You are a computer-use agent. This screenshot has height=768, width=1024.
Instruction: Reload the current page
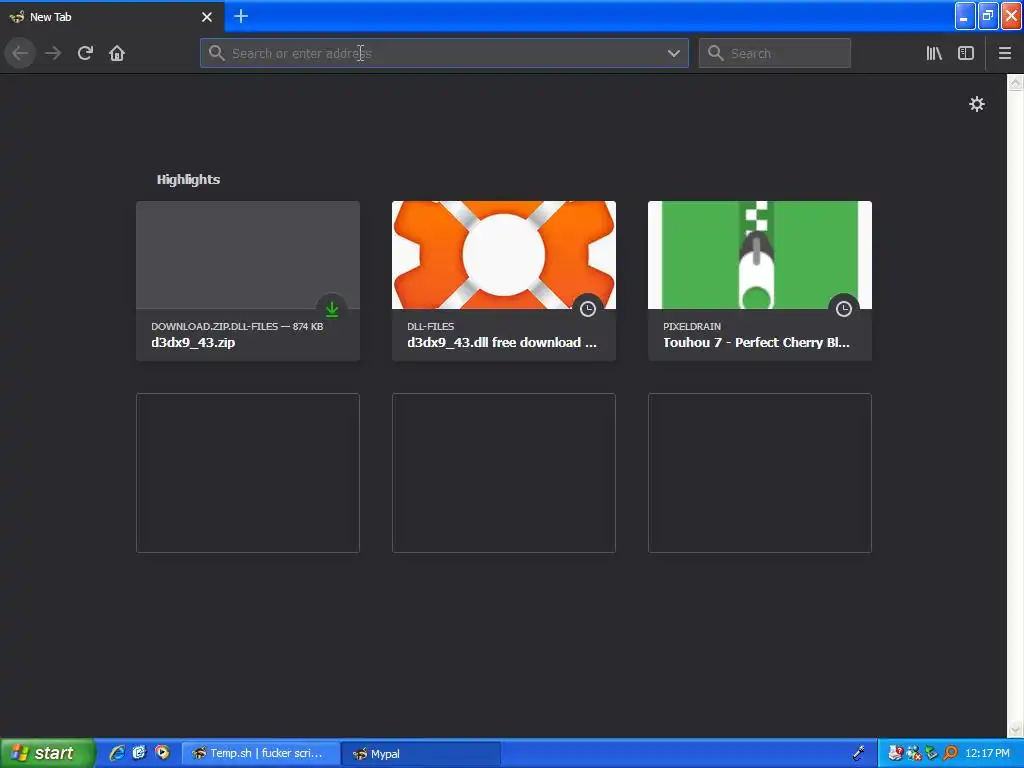click(85, 53)
